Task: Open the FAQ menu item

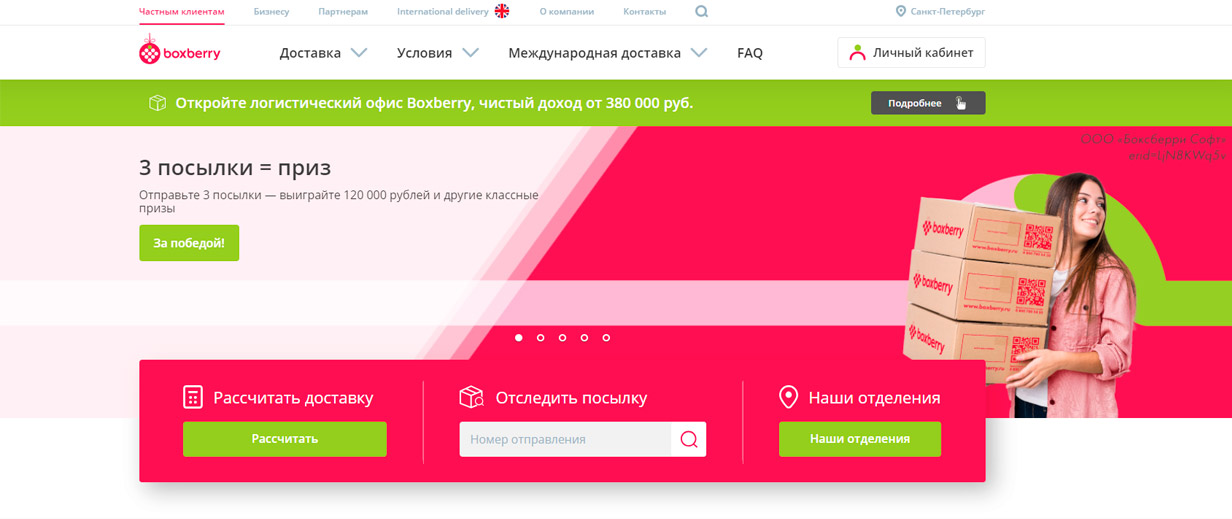Action: click(x=749, y=53)
